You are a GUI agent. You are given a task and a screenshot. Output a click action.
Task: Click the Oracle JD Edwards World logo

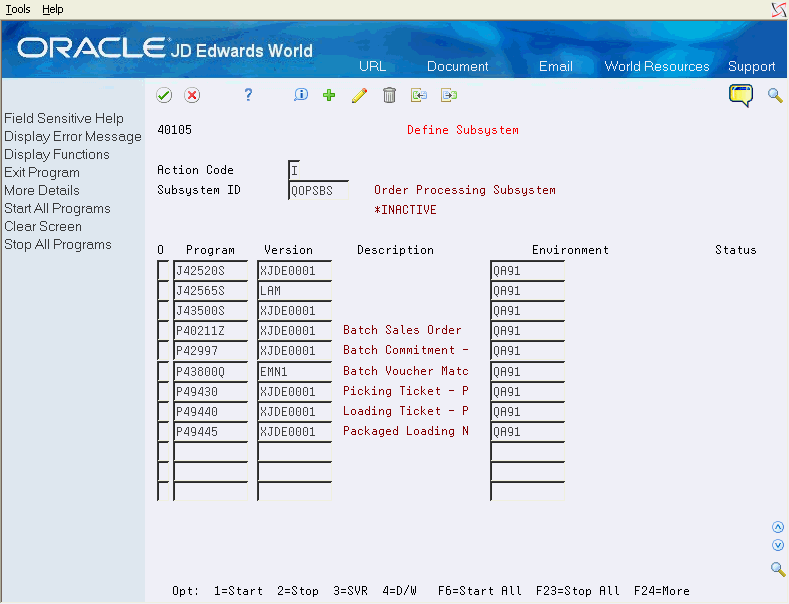(165, 49)
